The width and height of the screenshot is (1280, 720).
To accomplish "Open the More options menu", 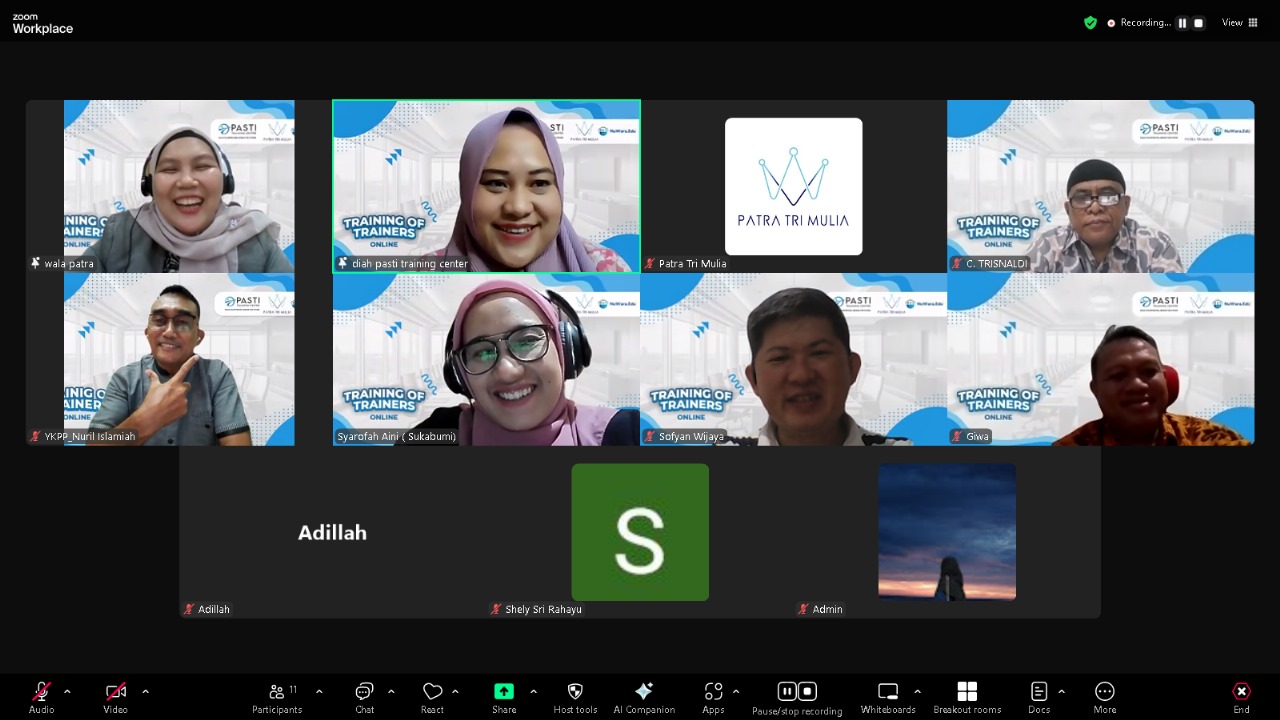I will [1104, 696].
